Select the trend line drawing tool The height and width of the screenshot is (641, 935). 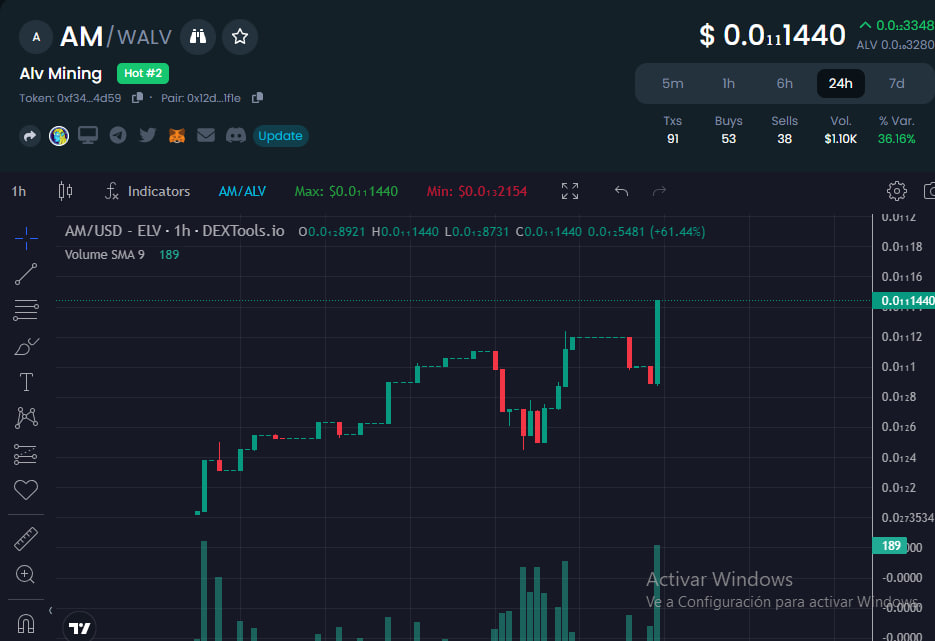pos(26,274)
